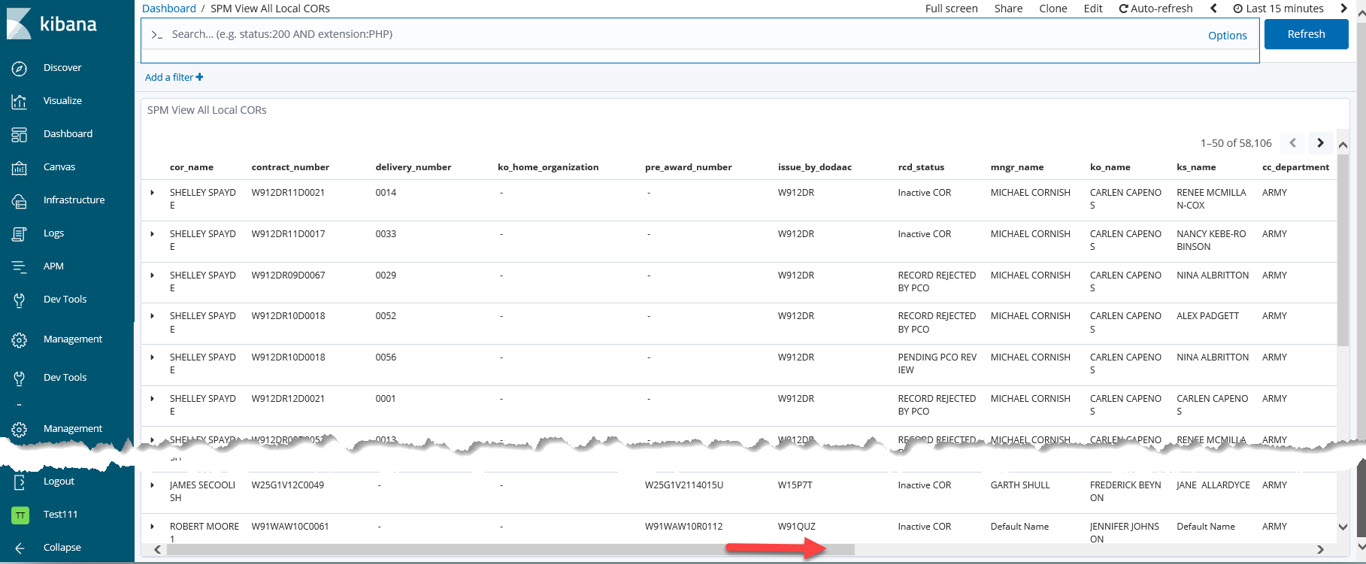Expand the row with delivery number 0029
Image resolution: width=1366 pixels, height=564 pixels.
click(x=152, y=275)
